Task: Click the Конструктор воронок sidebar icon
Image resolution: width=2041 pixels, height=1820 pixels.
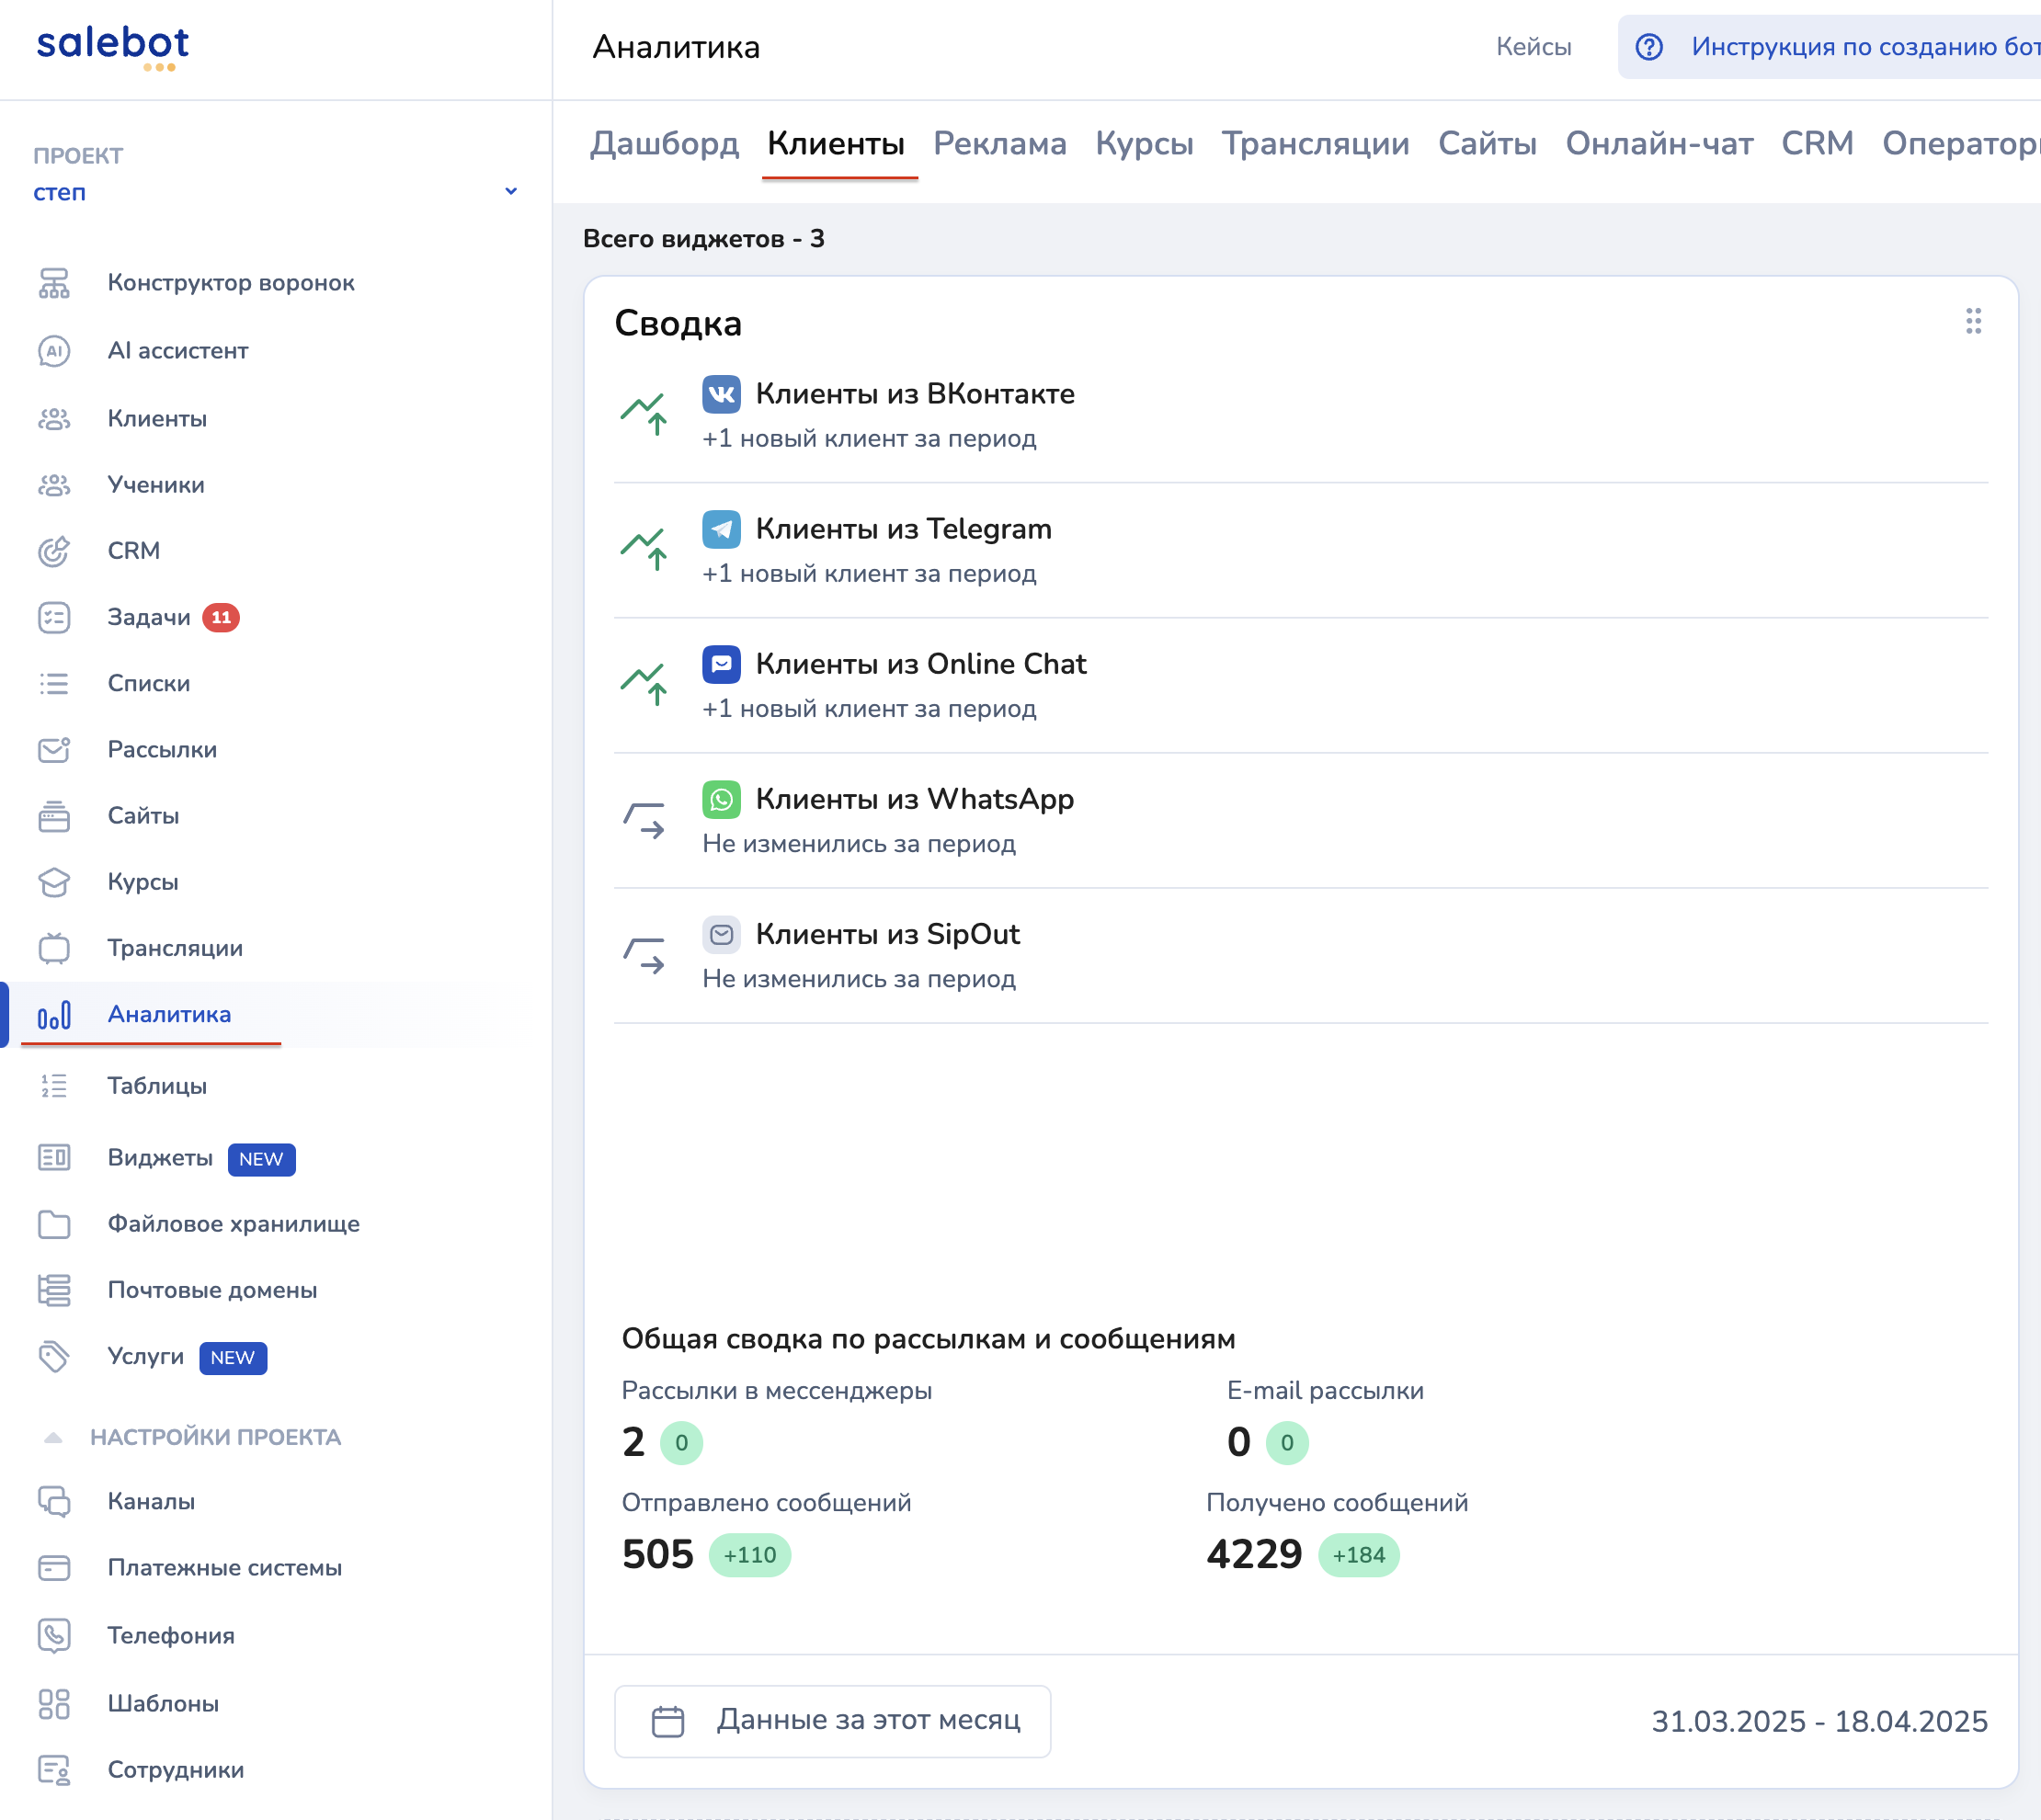Action: (54, 283)
